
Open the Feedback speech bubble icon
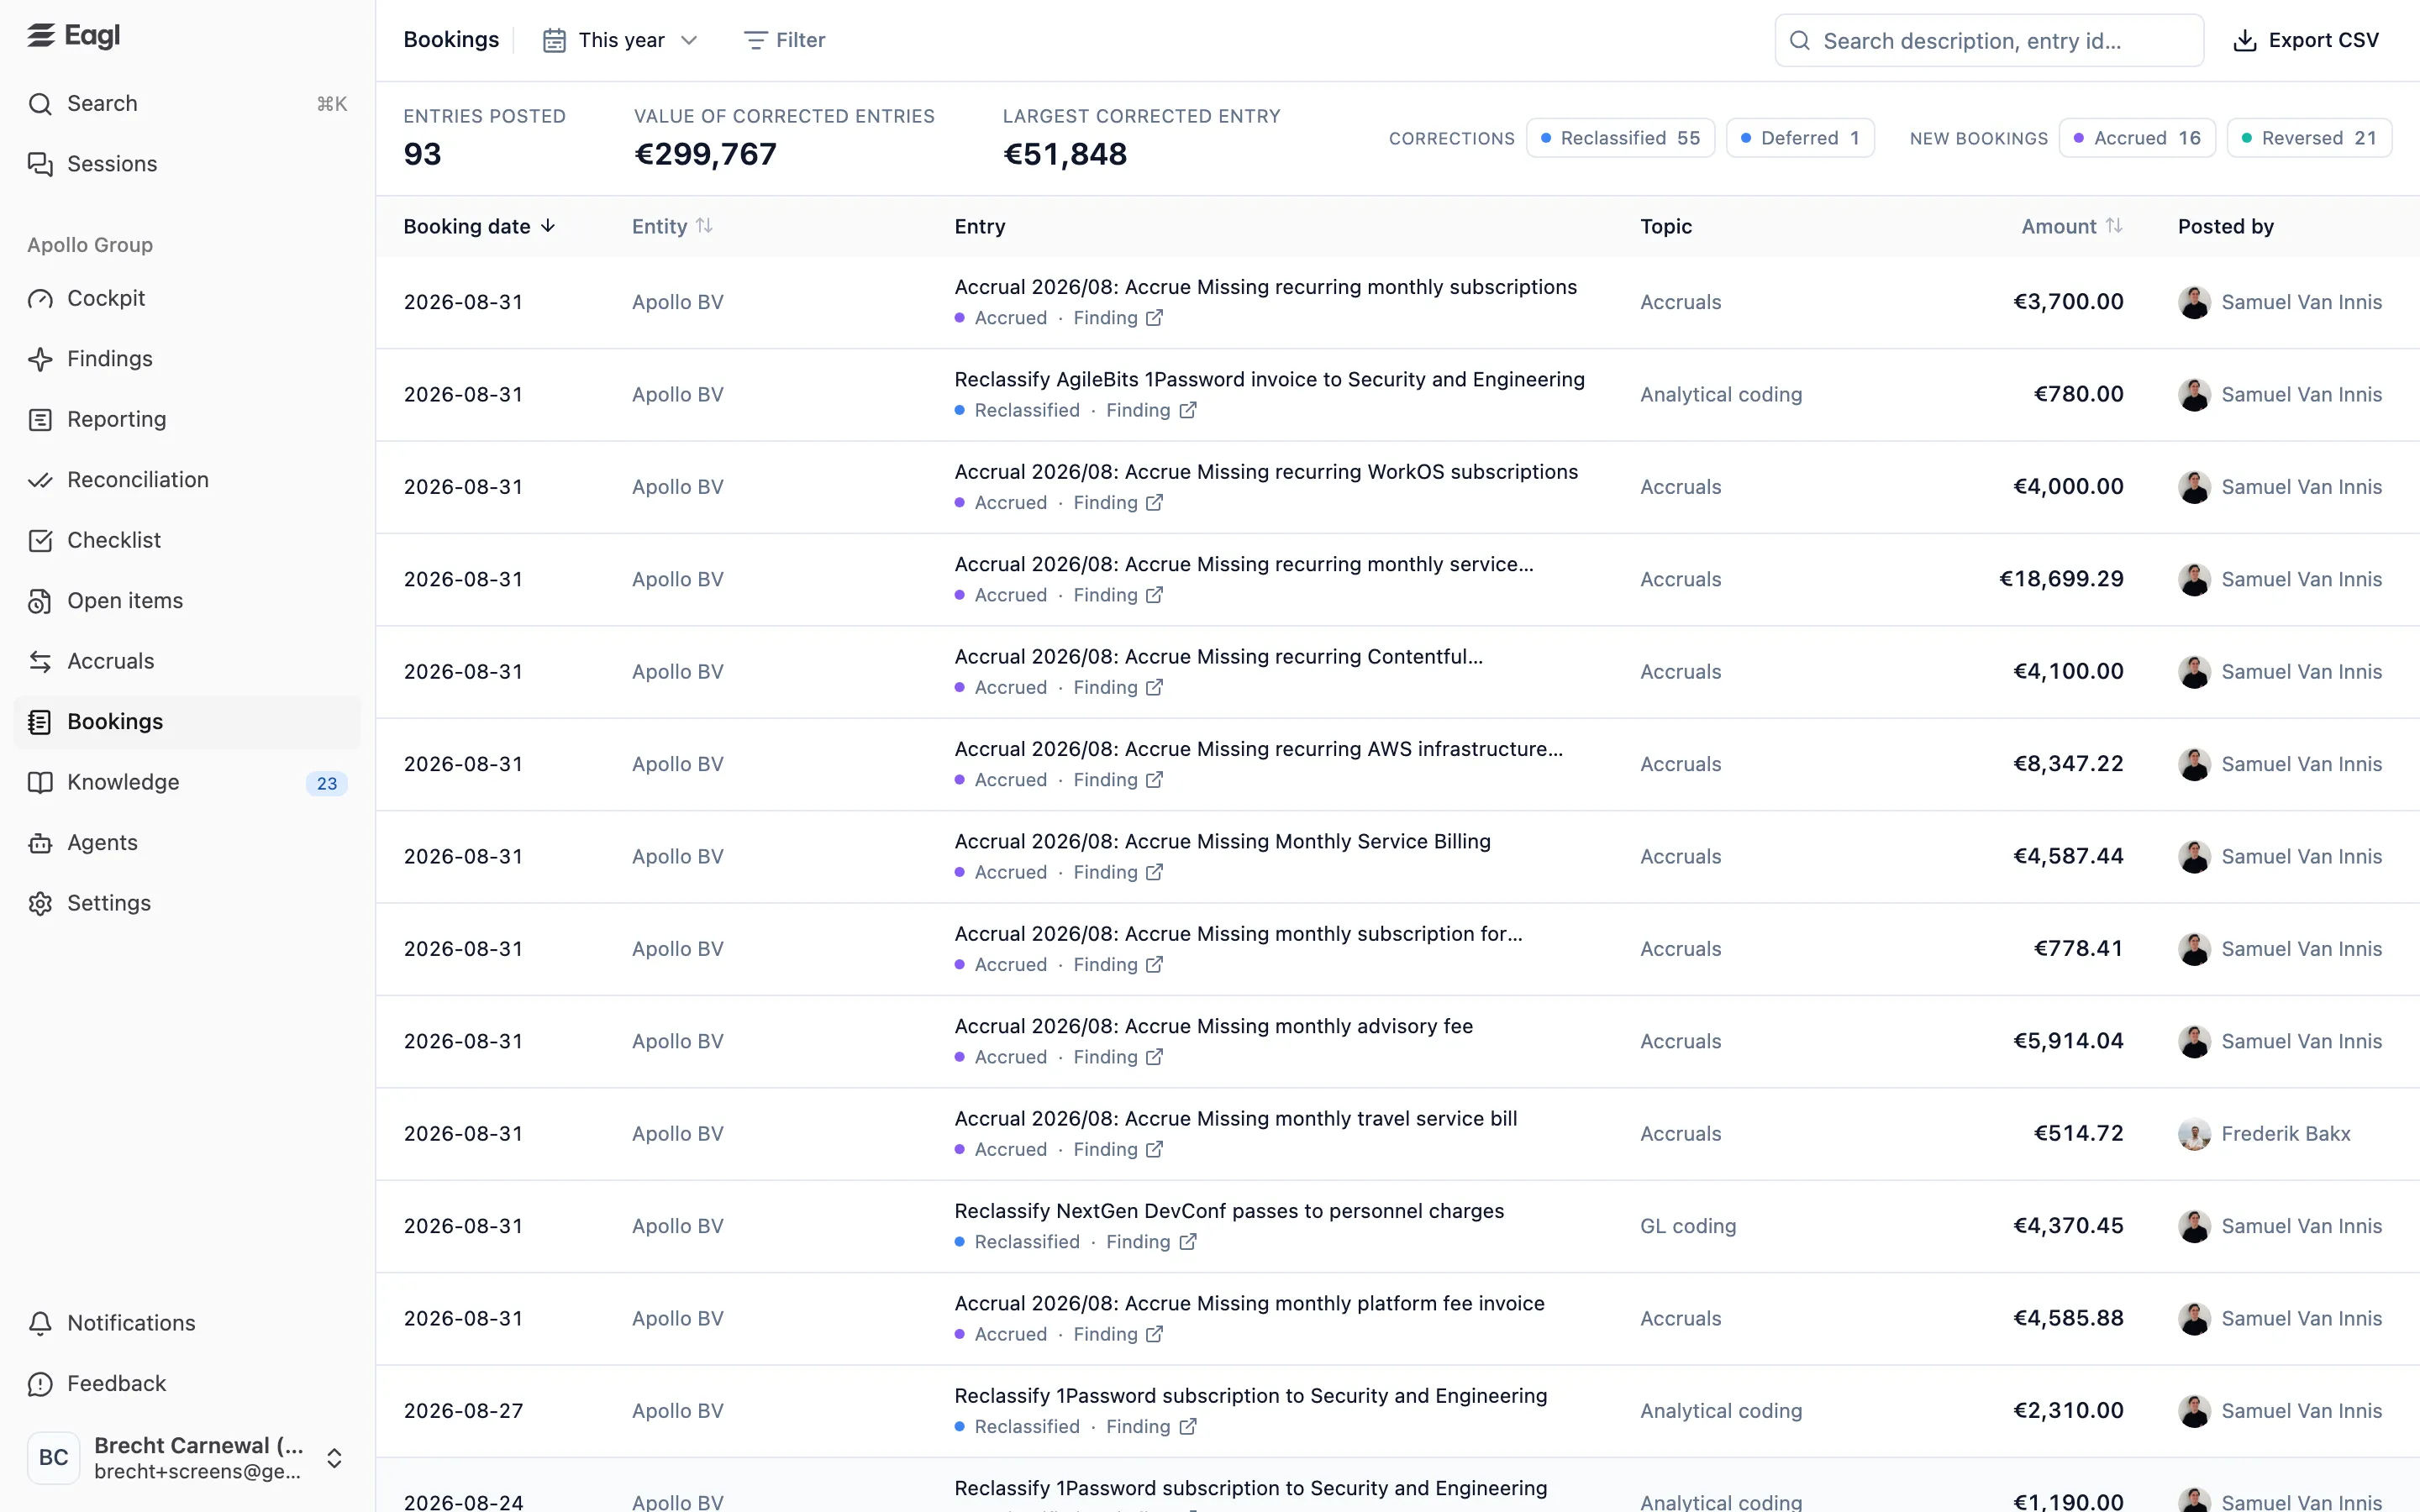click(x=40, y=1384)
